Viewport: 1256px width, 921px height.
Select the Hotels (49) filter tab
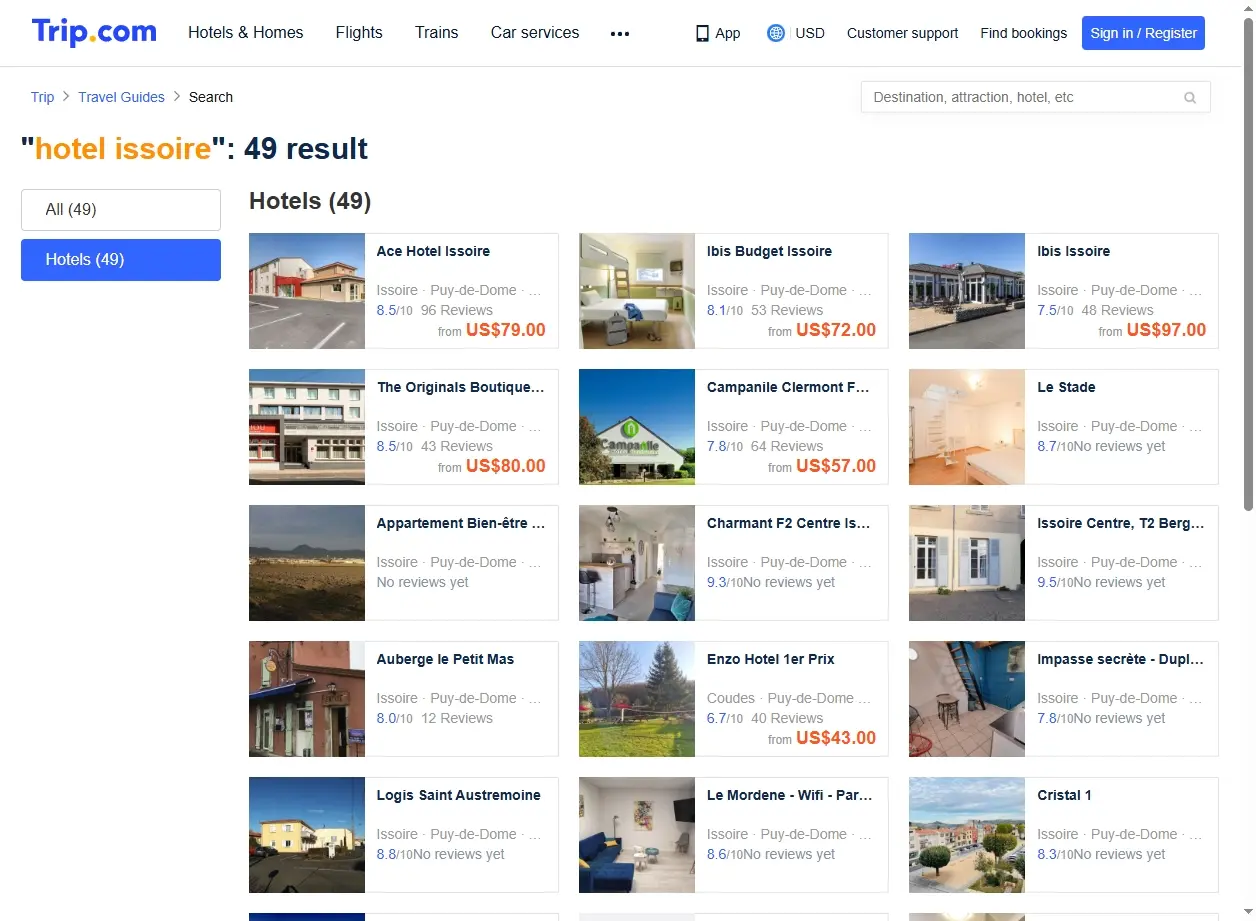pyautogui.click(x=121, y=260)
